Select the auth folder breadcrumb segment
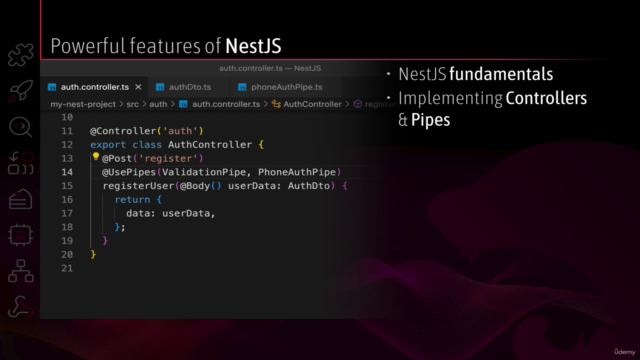The width and height of the screenshot is (640, 360). coord(158,104)
